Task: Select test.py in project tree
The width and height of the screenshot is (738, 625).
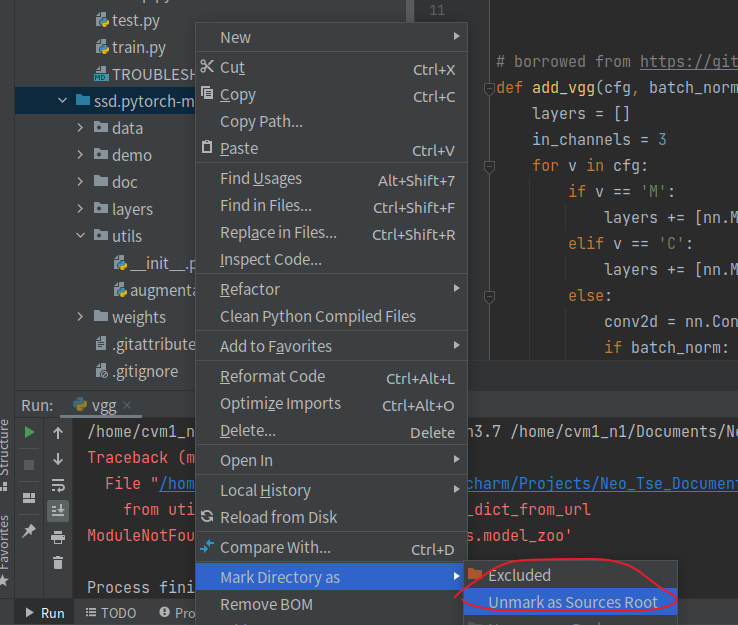Action: pos(127,20)
